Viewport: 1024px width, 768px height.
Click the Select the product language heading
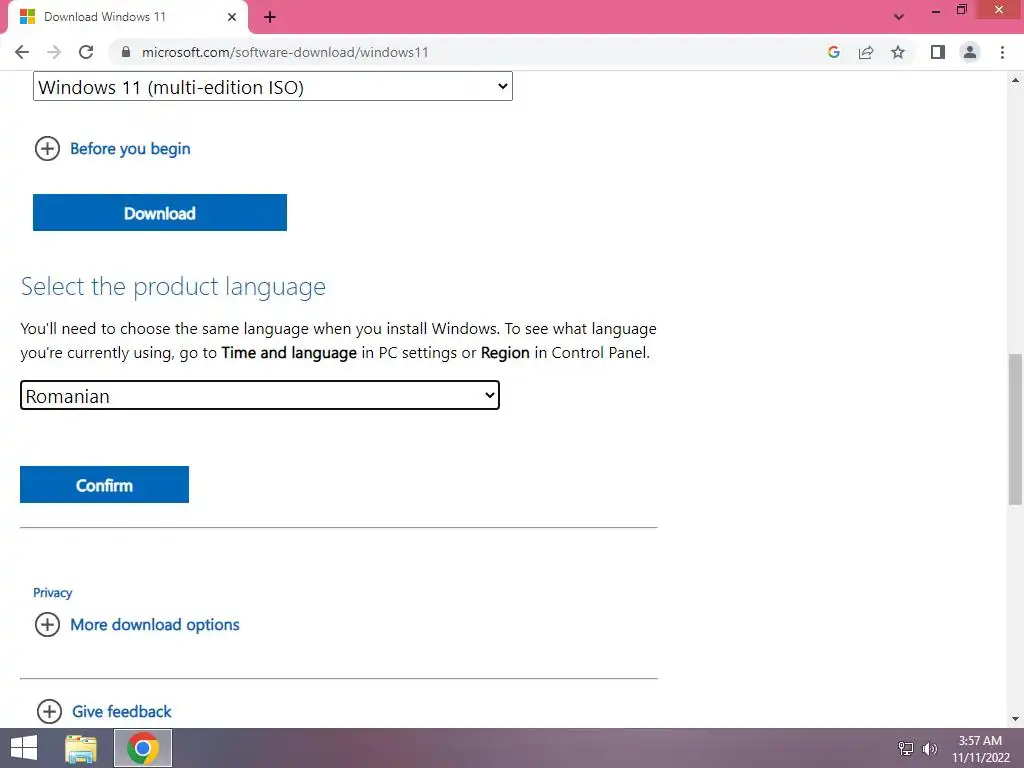click(173, 287)
